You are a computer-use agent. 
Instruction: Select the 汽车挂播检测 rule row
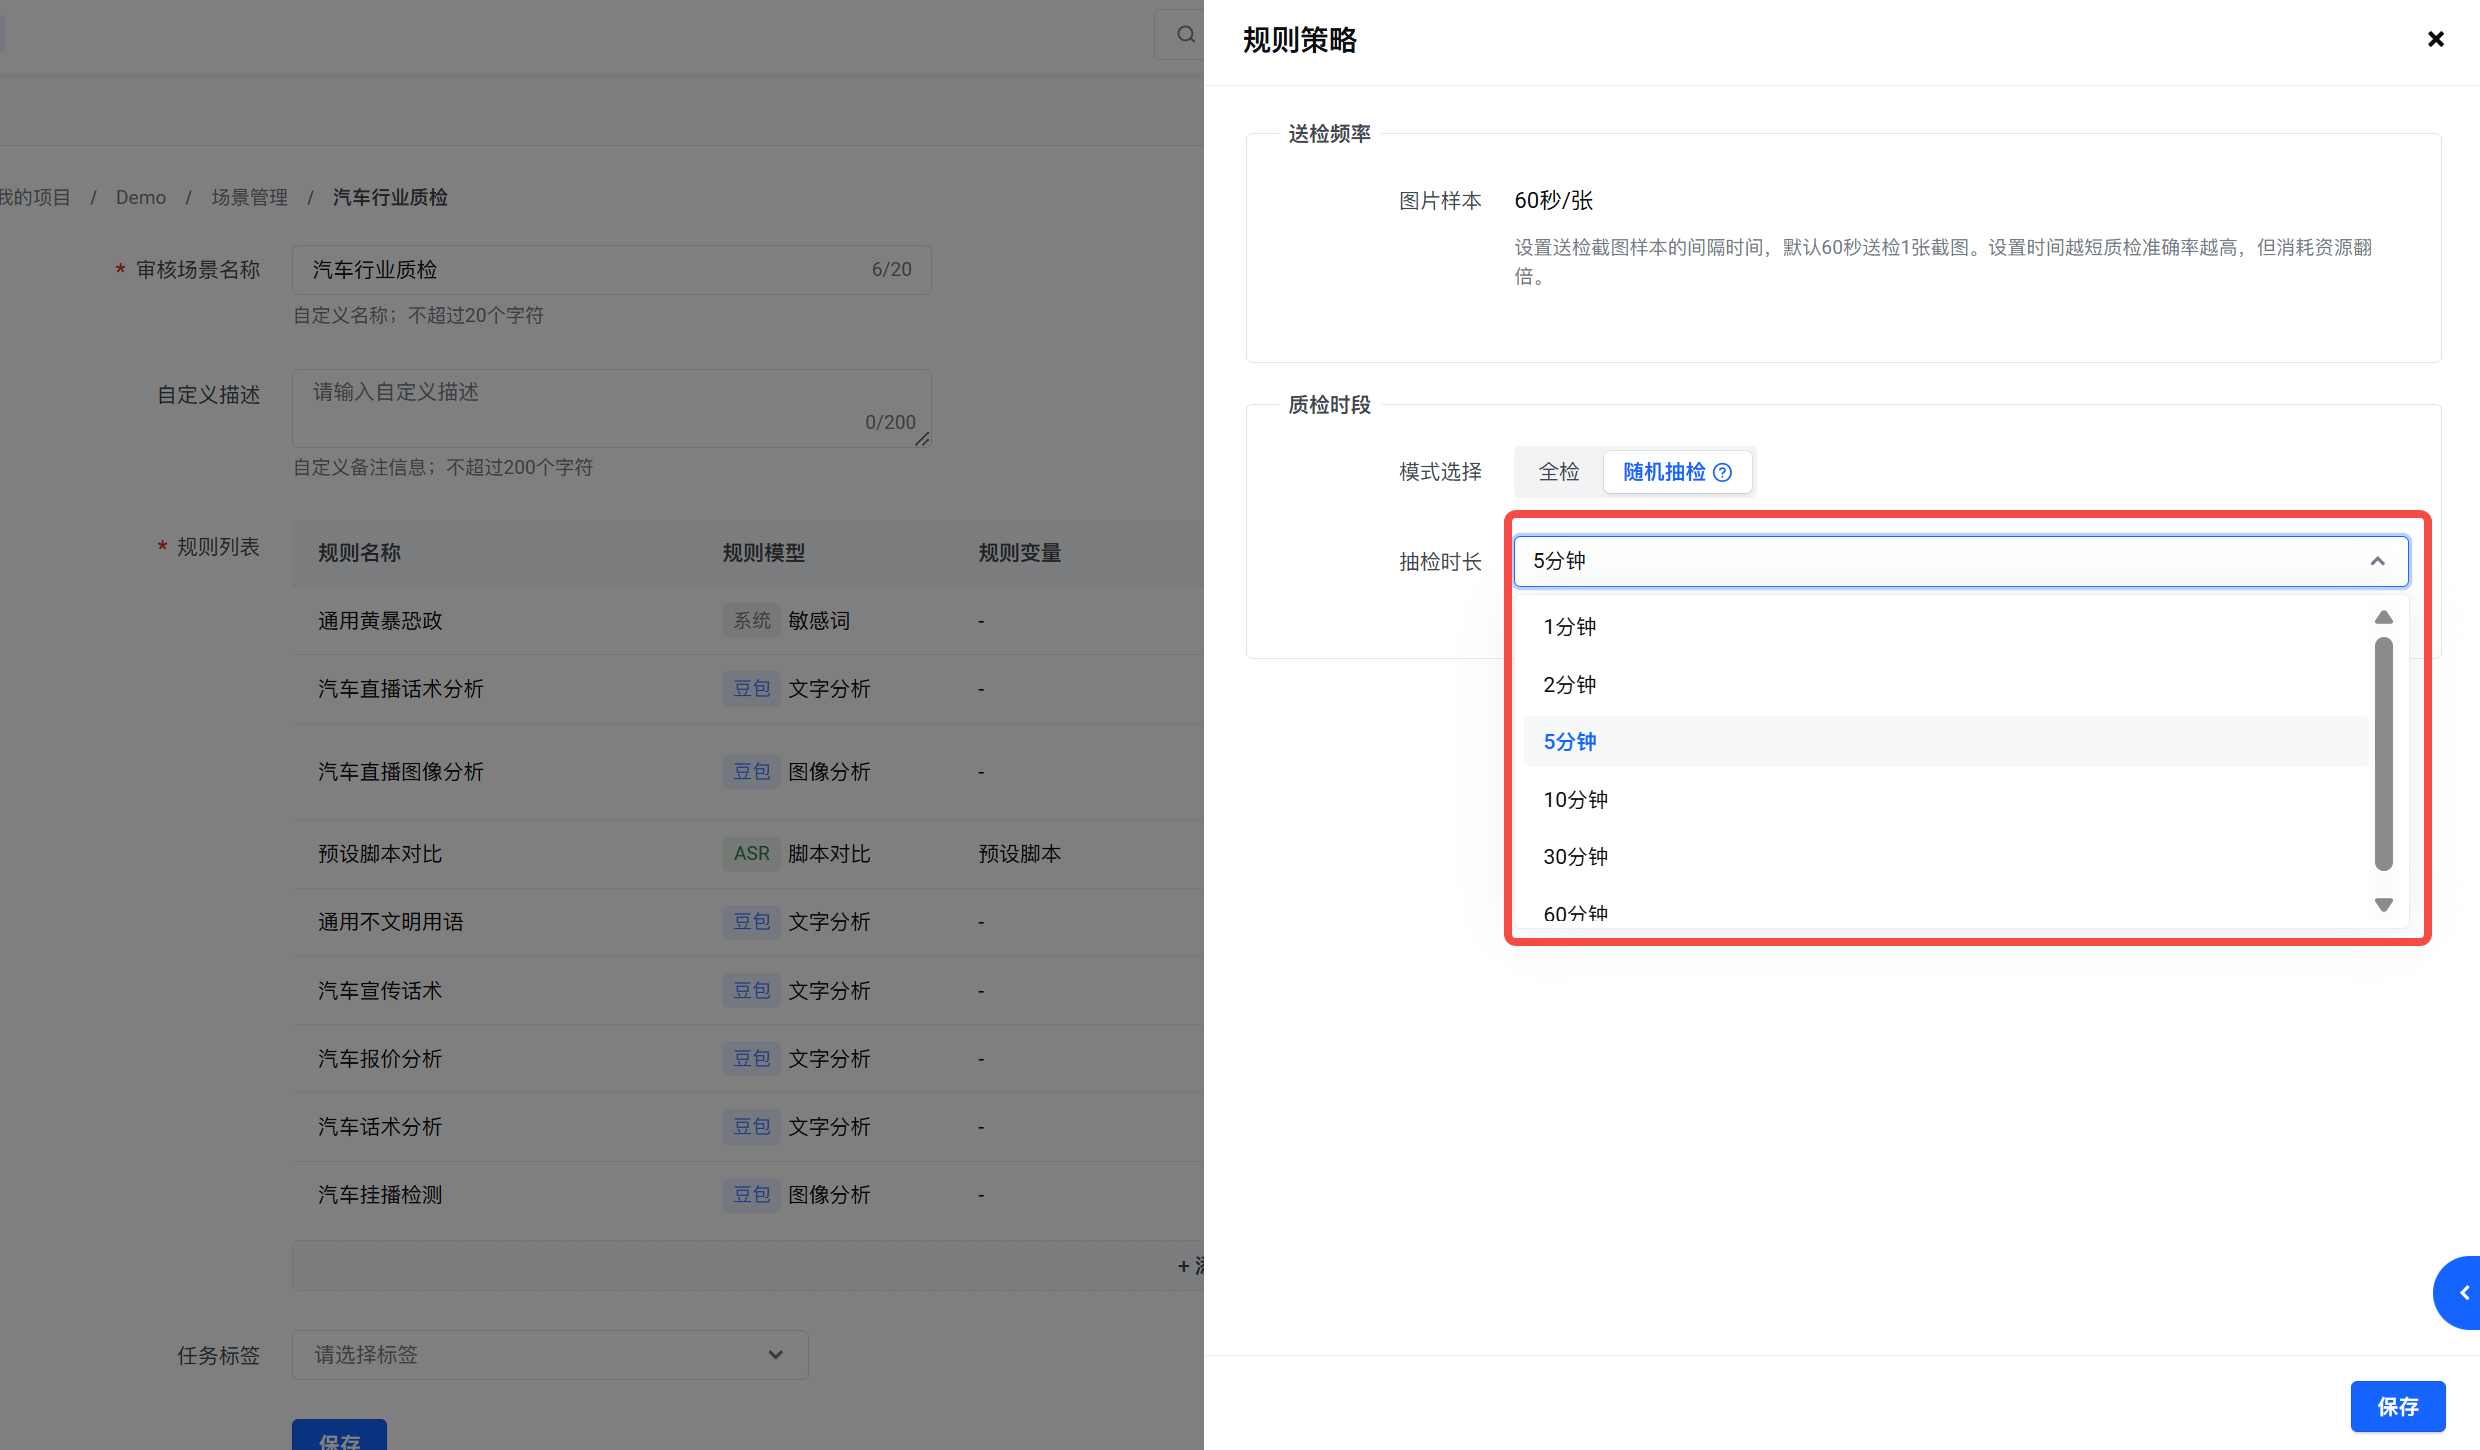click(748, 1195)
